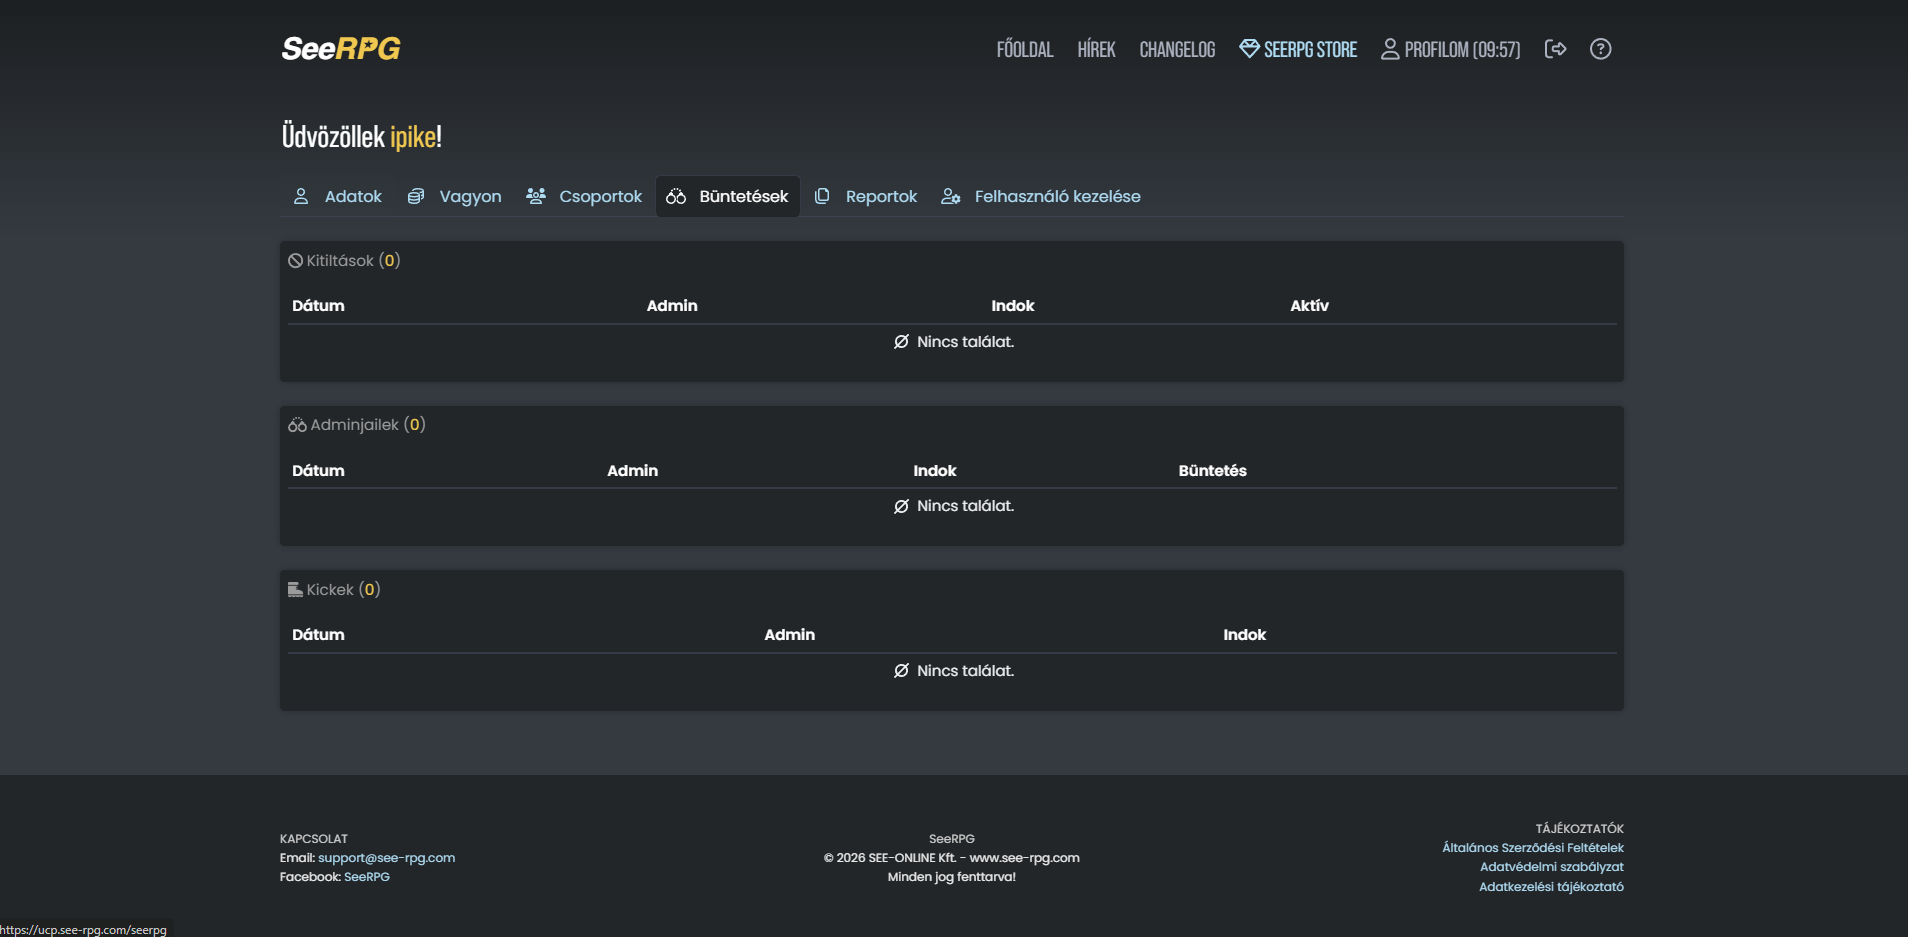Click Nincs találat in Kickek table
1908x937 pixels.
(x=954, y=671)
